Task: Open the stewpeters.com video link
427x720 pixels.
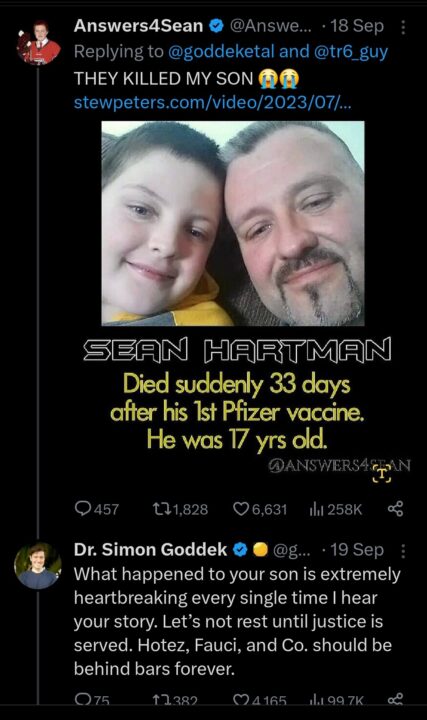Action: tap(213, 102)
